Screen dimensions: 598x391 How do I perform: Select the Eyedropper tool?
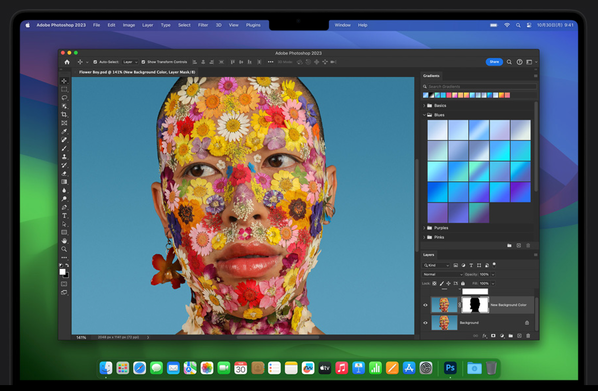(64, 131)
